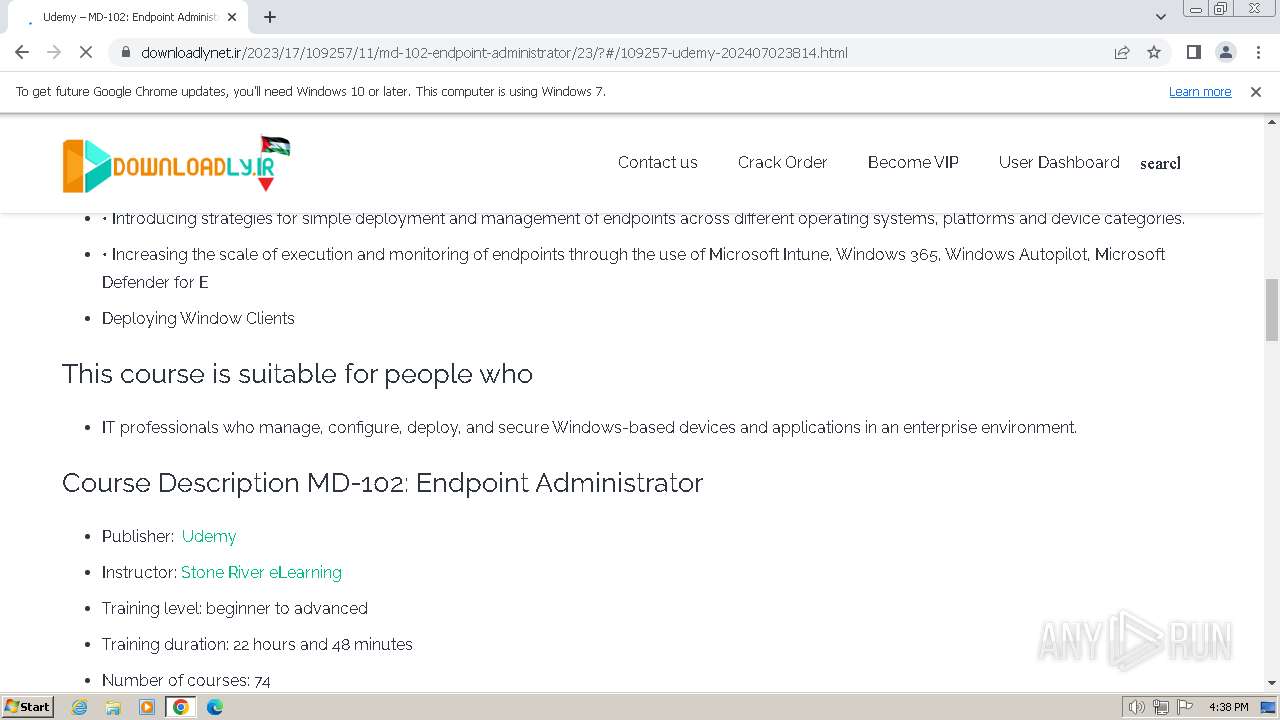The image size is (1280, 720).
Task: Click the 'This course is suitable for people who' heading
Action: click(x=297, y=374)
